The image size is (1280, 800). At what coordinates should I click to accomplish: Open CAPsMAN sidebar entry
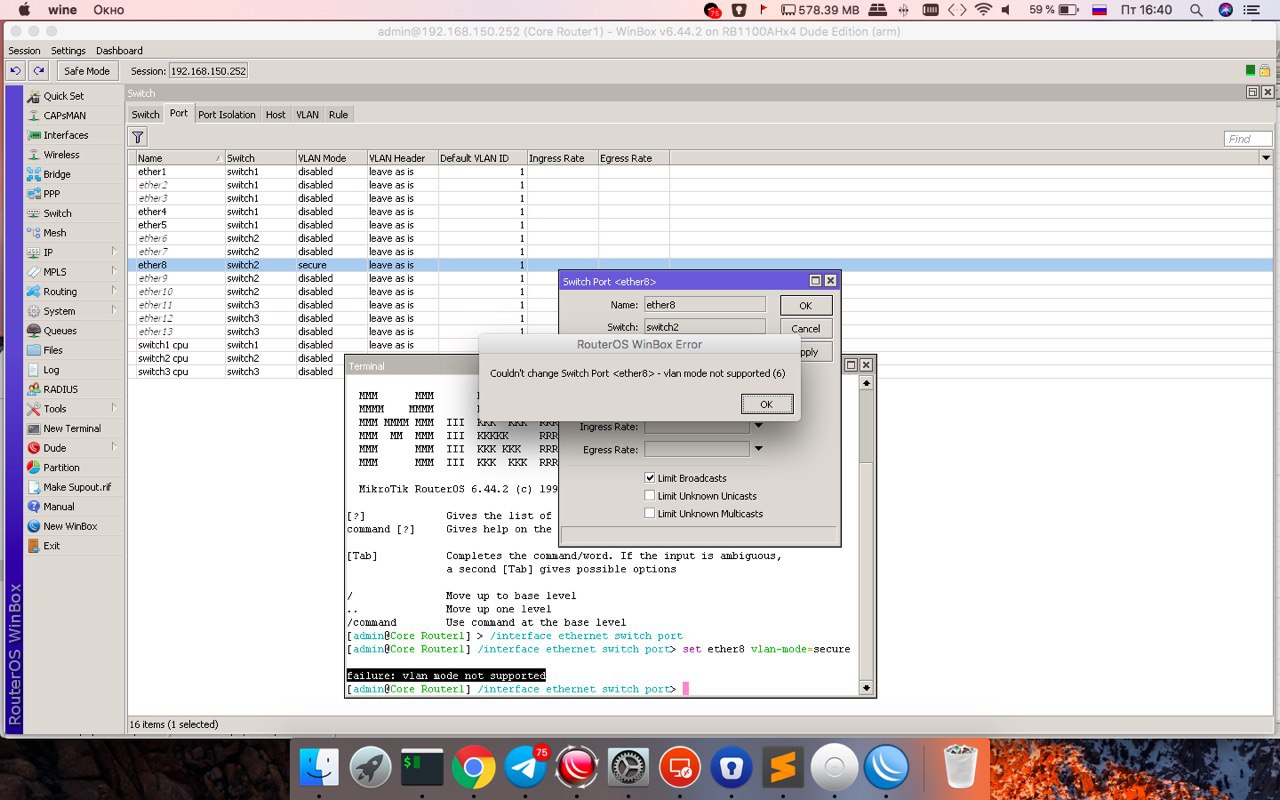(64, 116)
